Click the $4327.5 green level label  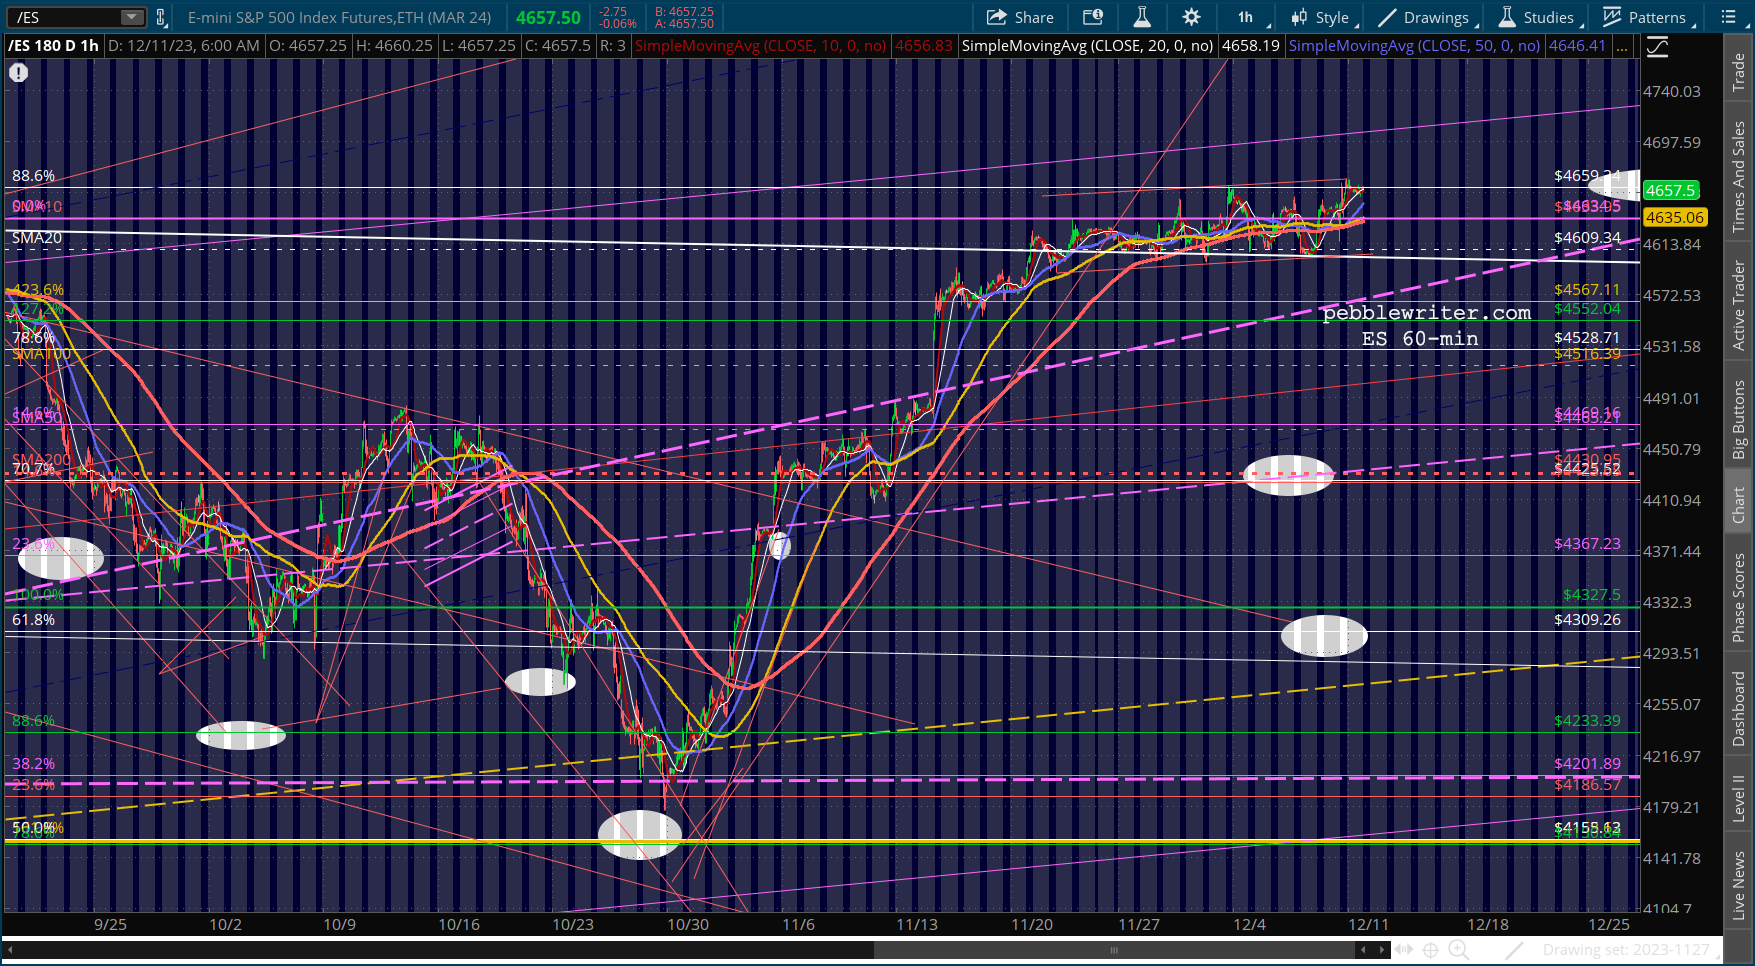1591,595
